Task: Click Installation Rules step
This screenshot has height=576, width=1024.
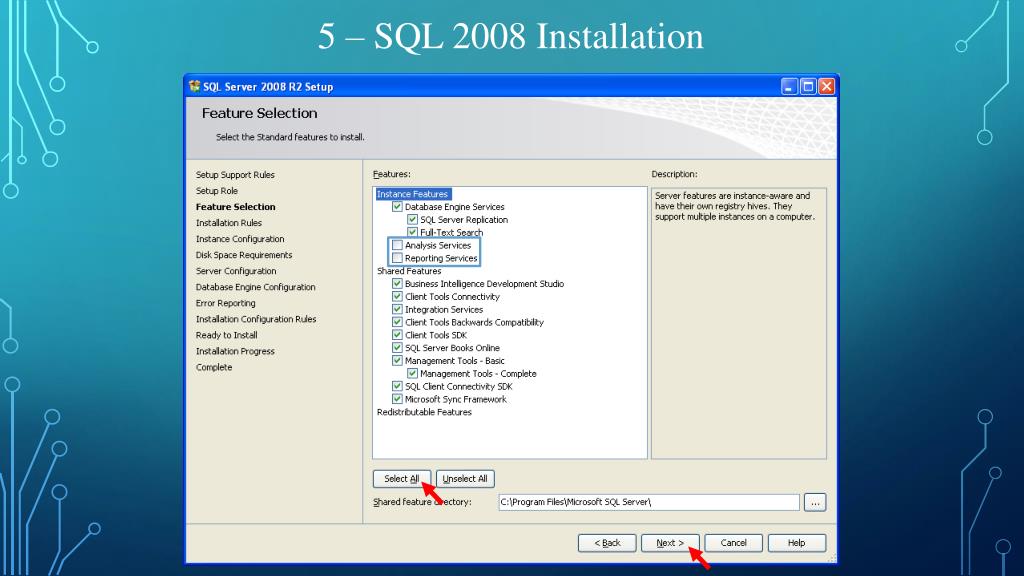Action: [229, 223]
